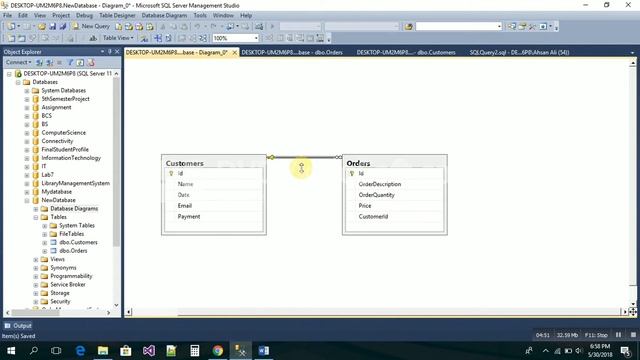Image resolution: width=640 pixels, height=360 pixels.
Task: Click the Connect Object Explorer icon
Action: point(40,62)
